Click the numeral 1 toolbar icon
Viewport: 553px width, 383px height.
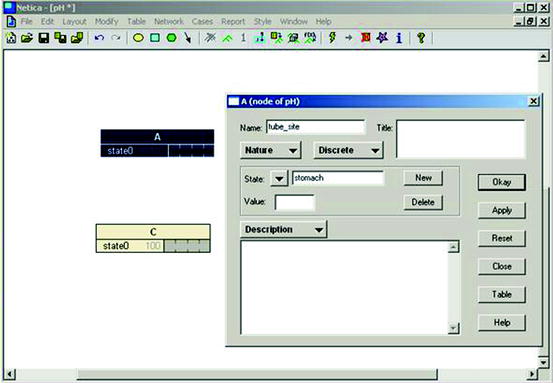point(243,38)
